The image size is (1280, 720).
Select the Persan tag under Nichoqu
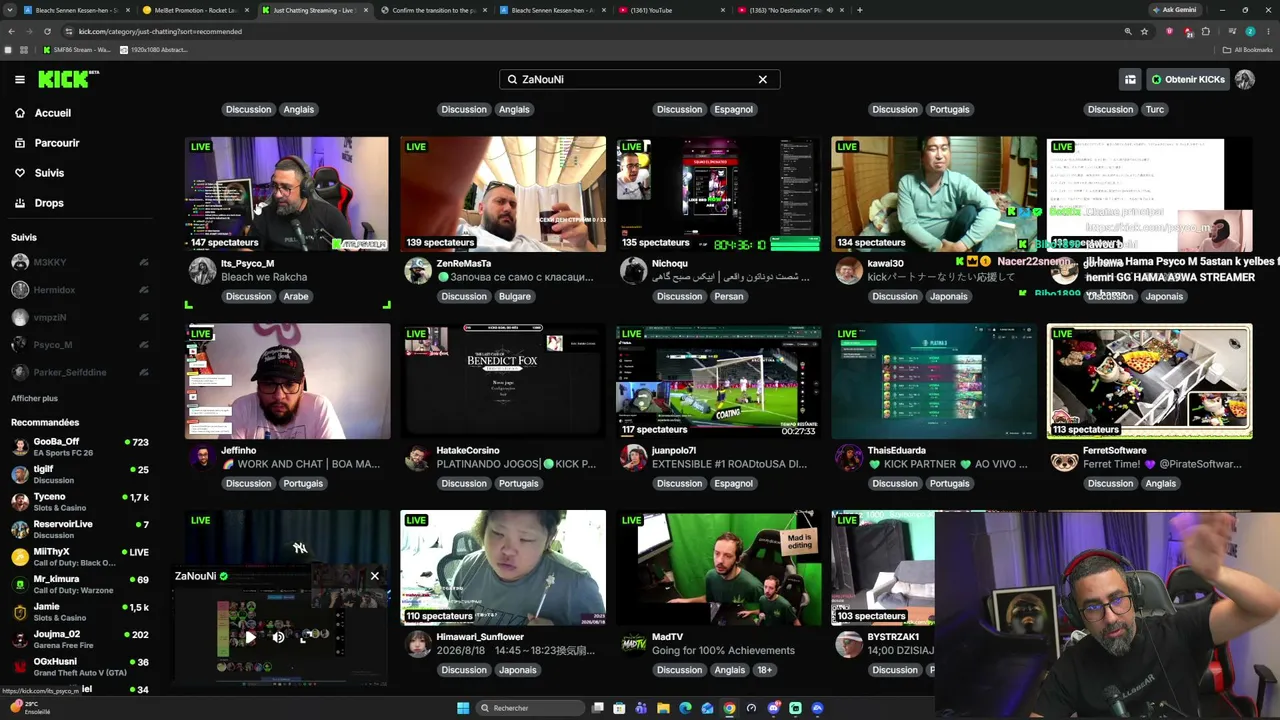[x=729, y=296]
